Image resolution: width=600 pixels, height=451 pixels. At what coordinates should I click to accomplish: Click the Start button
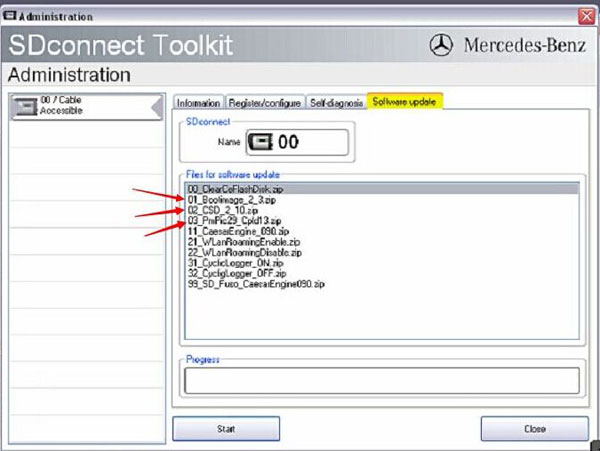tap(226, 428)
